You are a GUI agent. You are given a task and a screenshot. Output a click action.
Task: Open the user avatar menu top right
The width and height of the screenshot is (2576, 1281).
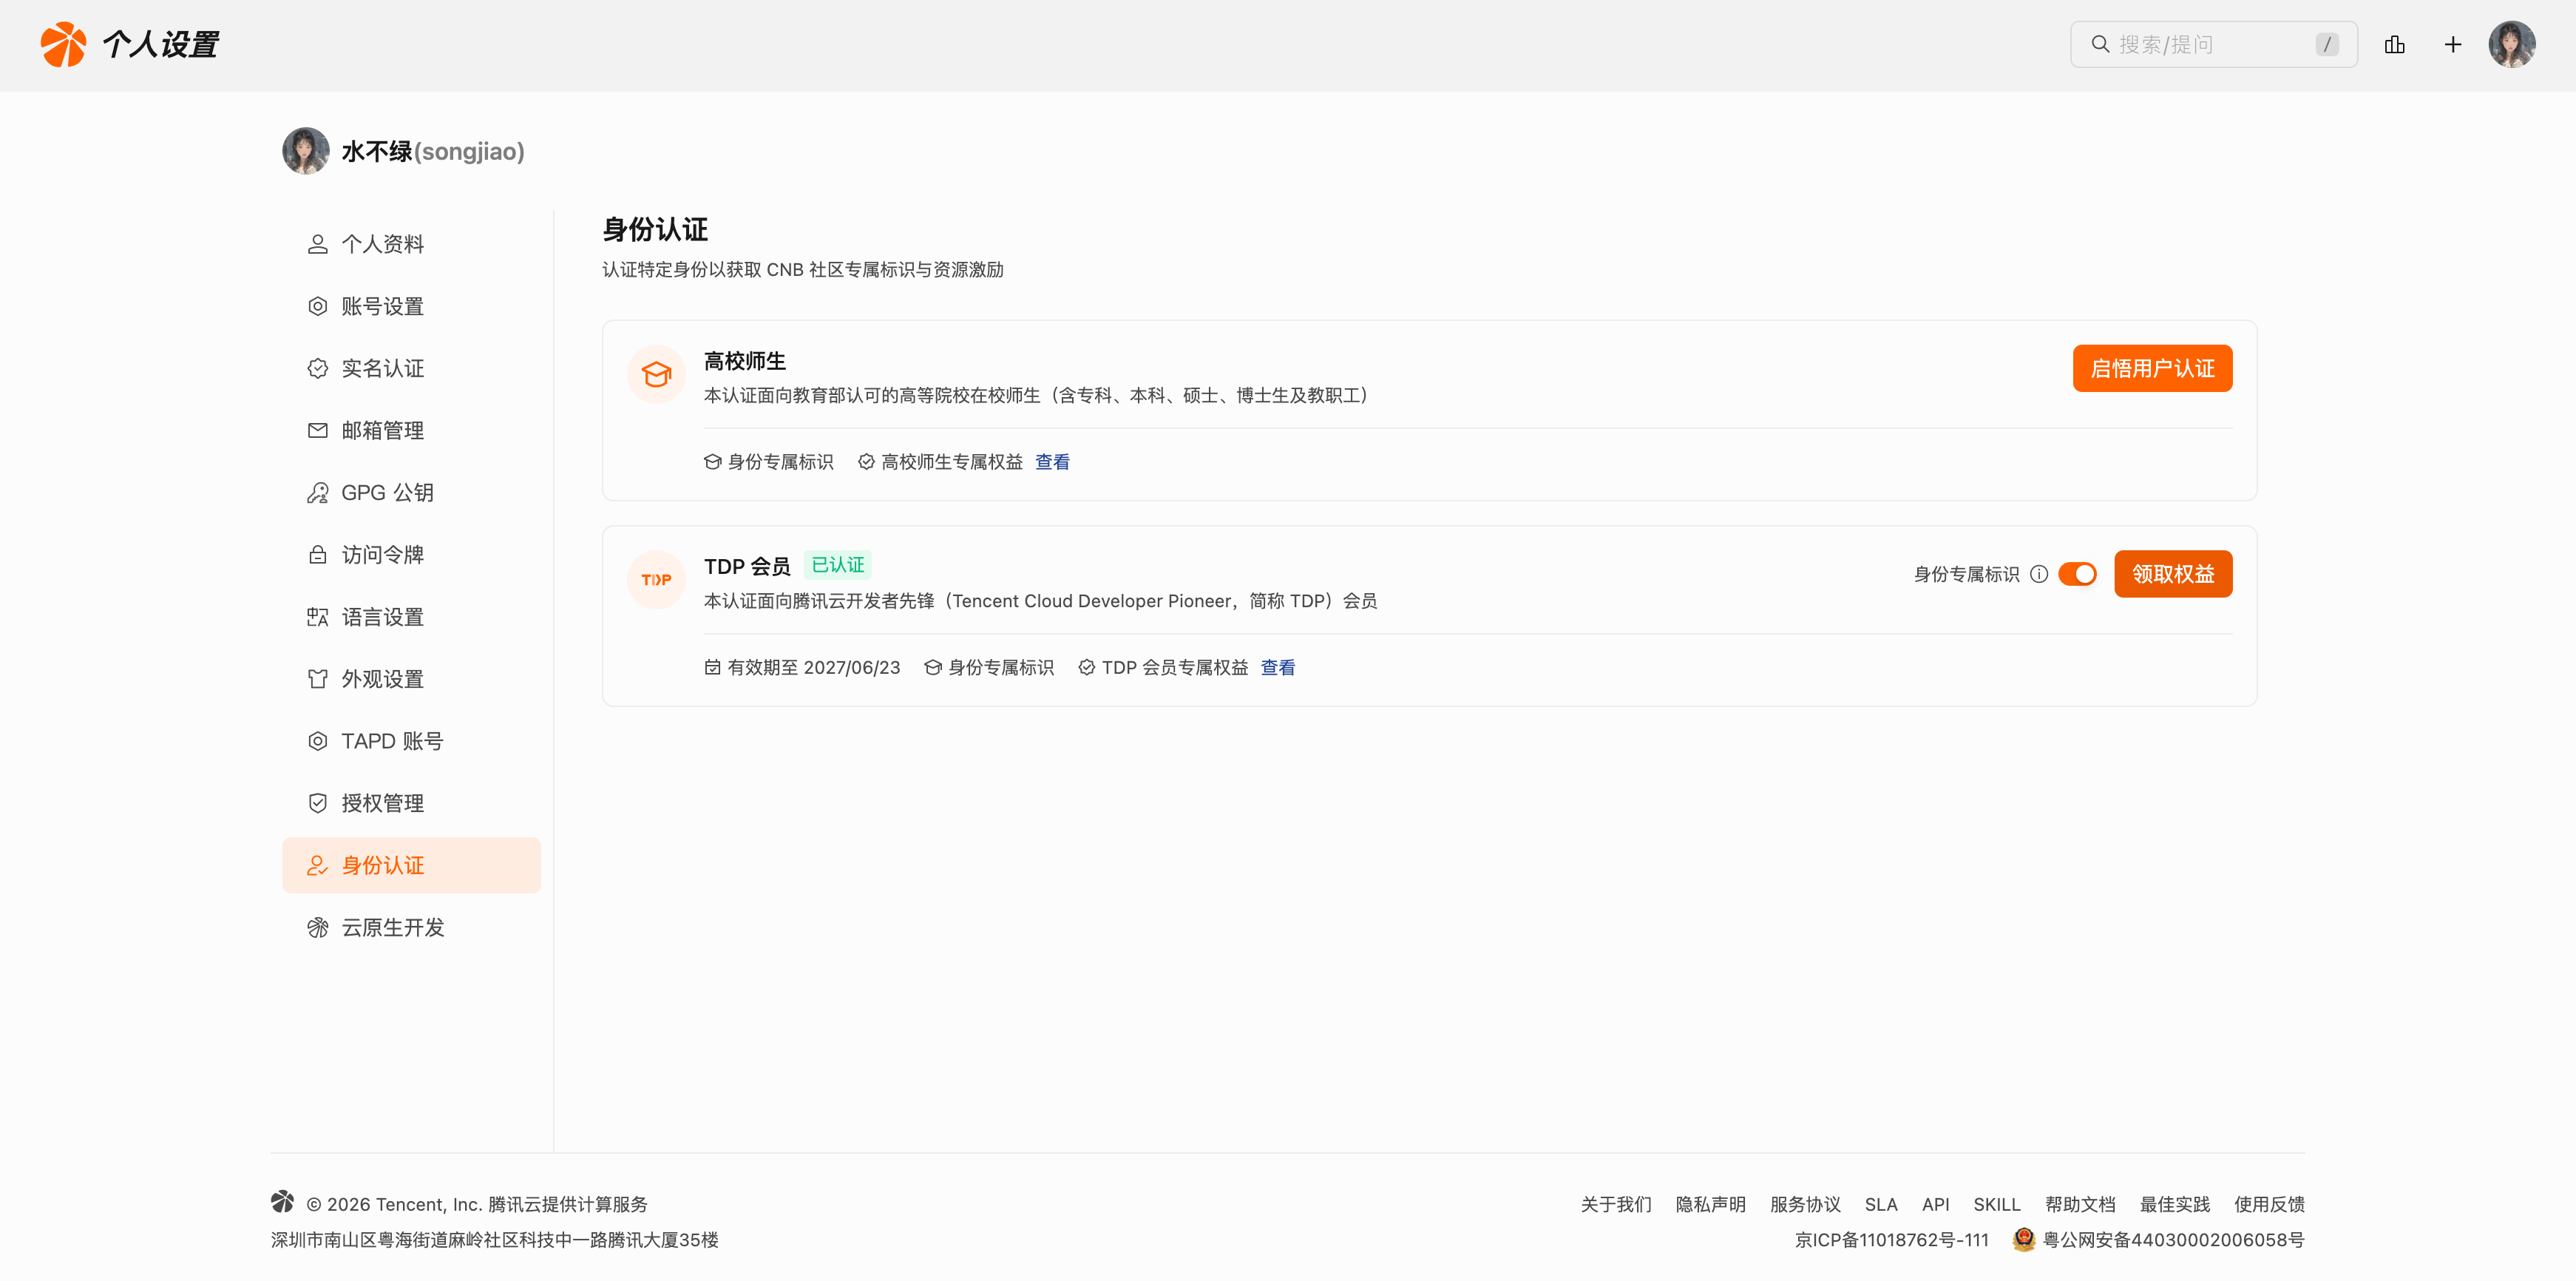(2512, 45)
